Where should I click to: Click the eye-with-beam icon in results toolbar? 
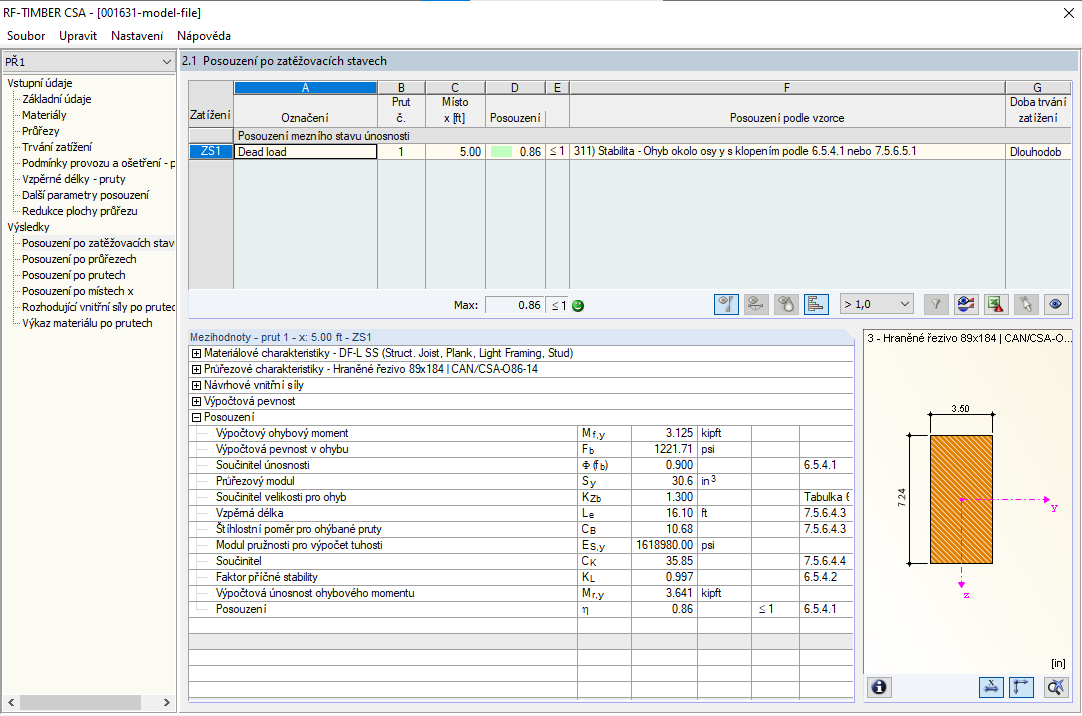(x=756, y=304)
